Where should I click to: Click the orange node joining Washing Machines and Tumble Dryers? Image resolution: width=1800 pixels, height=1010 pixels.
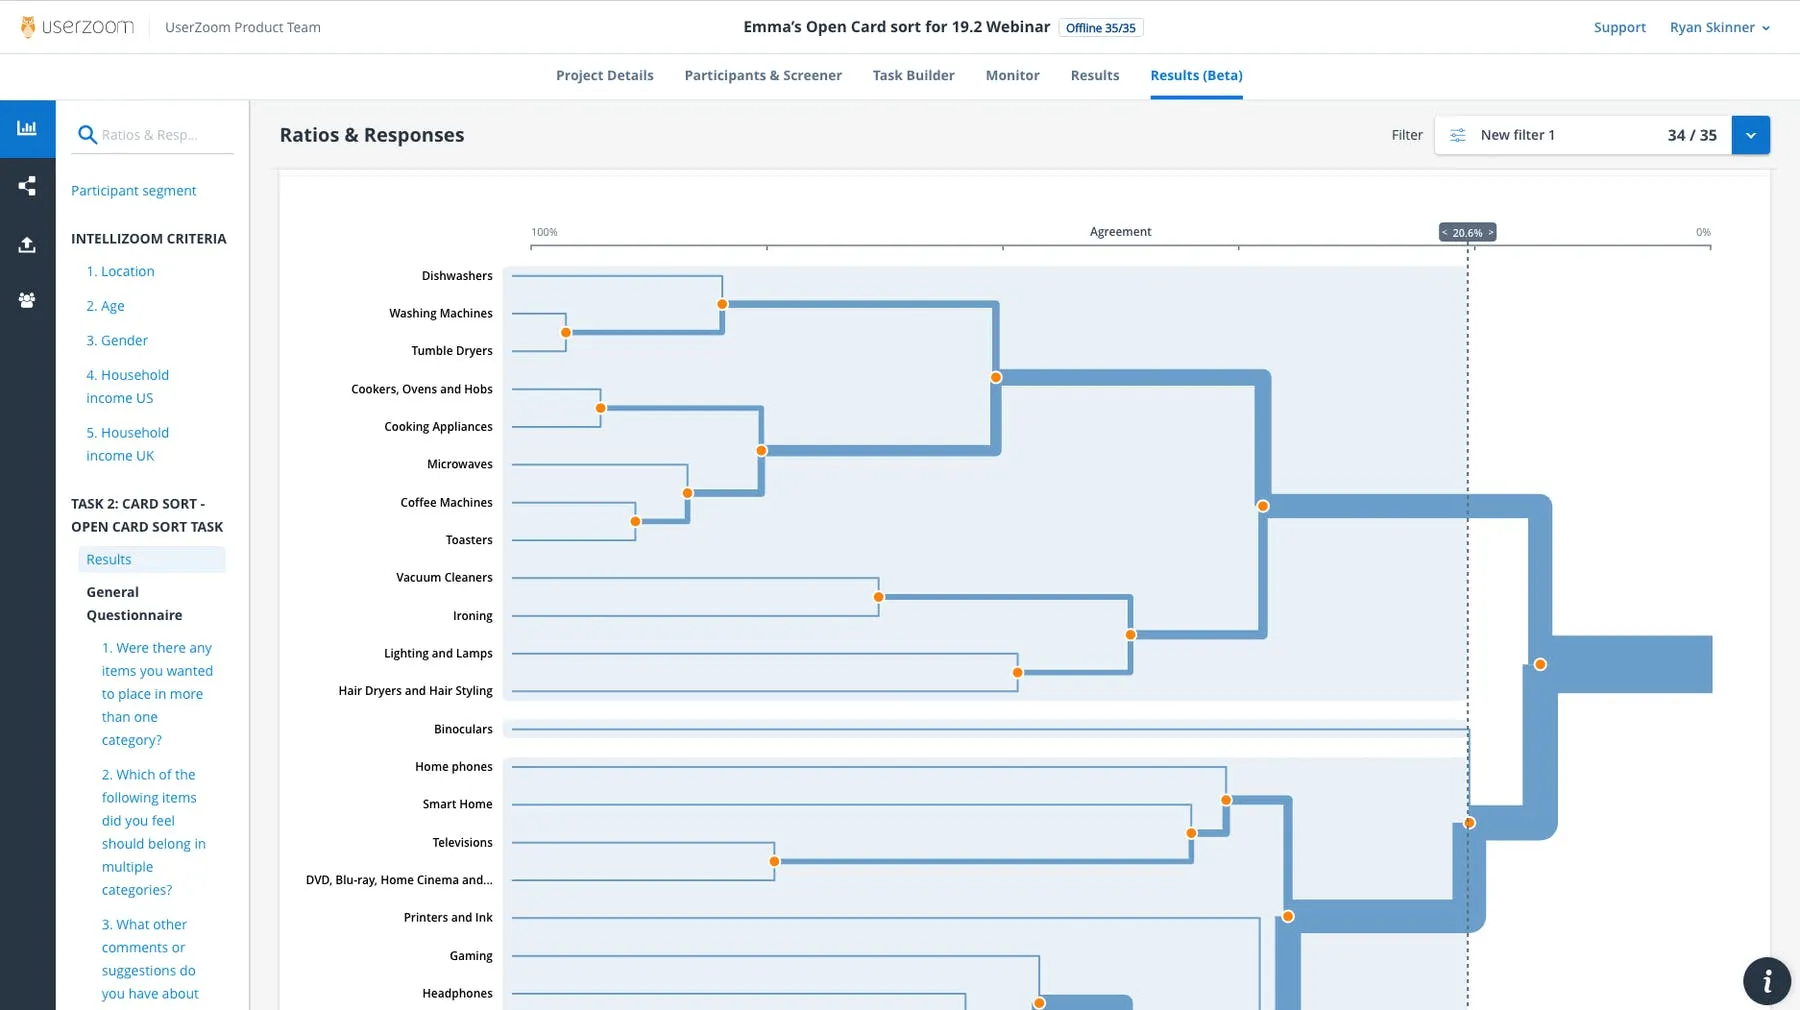[566, 330]
